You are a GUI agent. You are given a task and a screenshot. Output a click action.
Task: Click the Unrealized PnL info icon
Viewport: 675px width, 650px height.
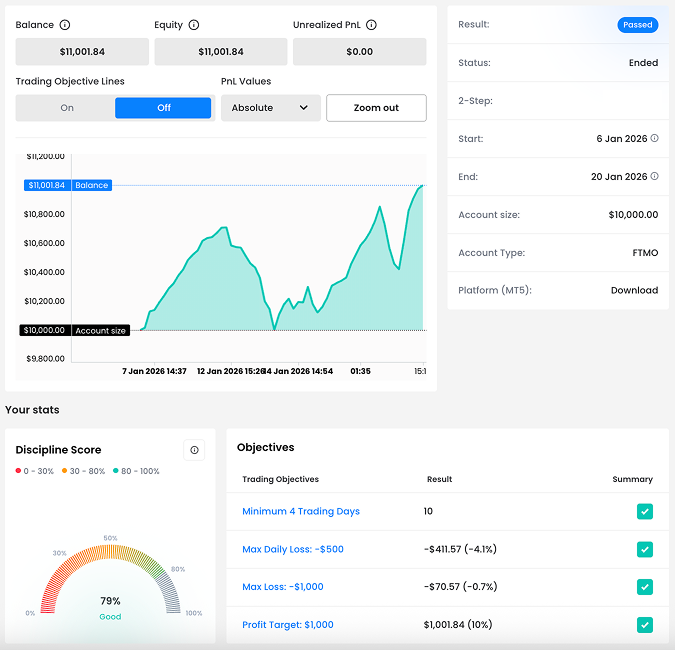click(x=371, y=25)
